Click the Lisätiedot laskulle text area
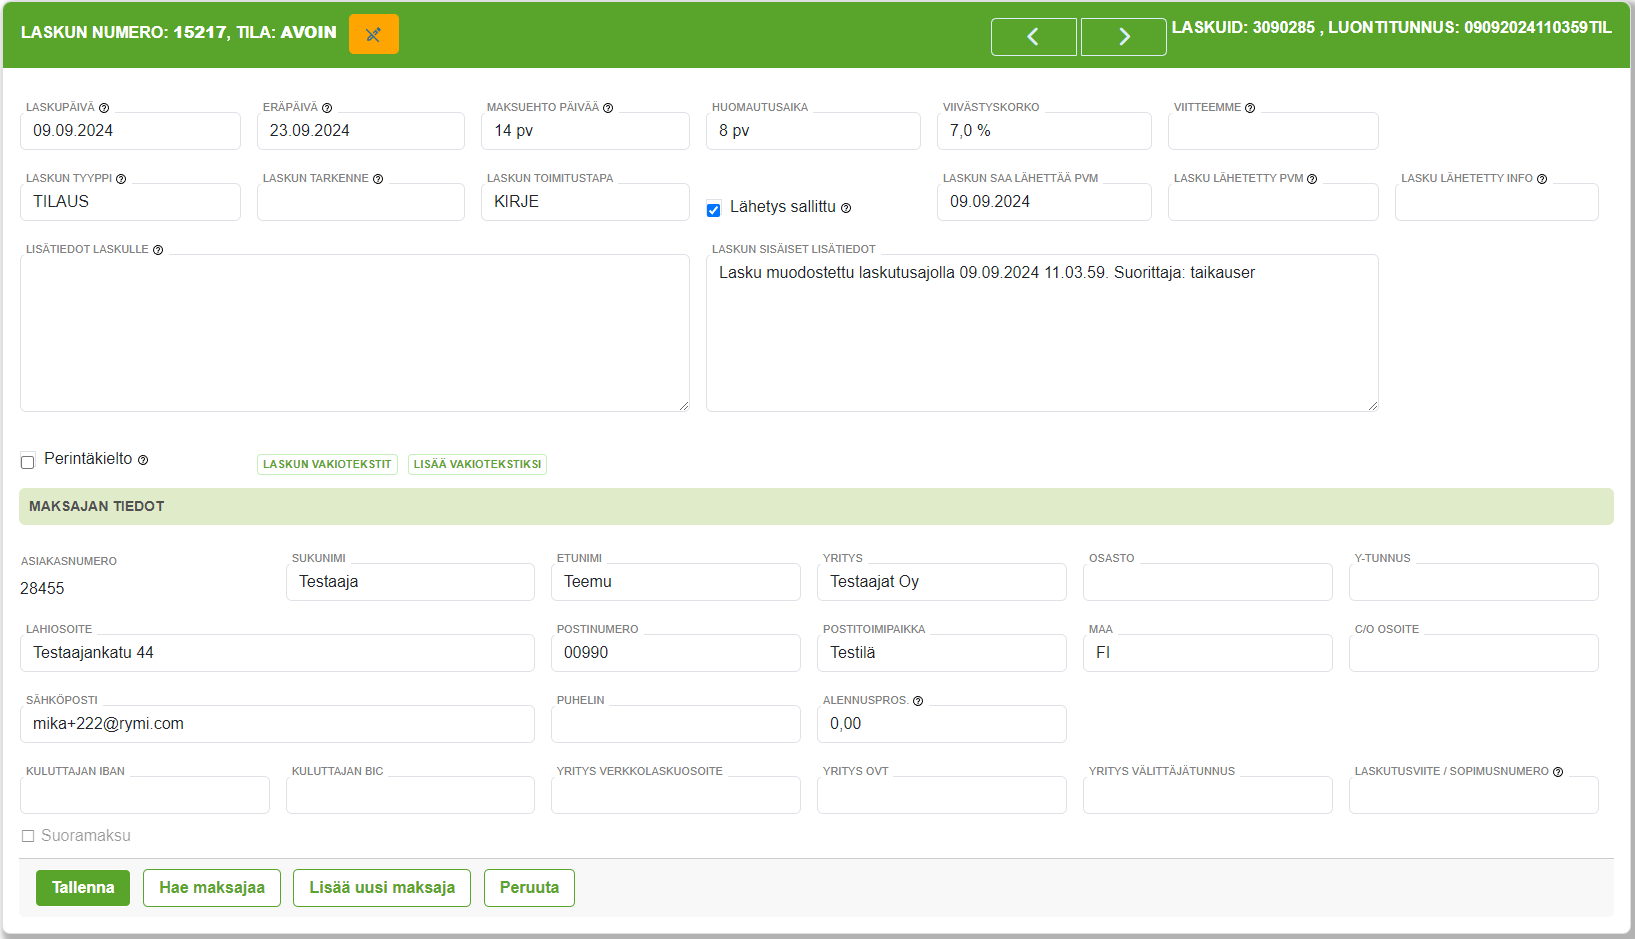Image resolution: width=1635 pixels, height=939 pixels. click(355, 333)
